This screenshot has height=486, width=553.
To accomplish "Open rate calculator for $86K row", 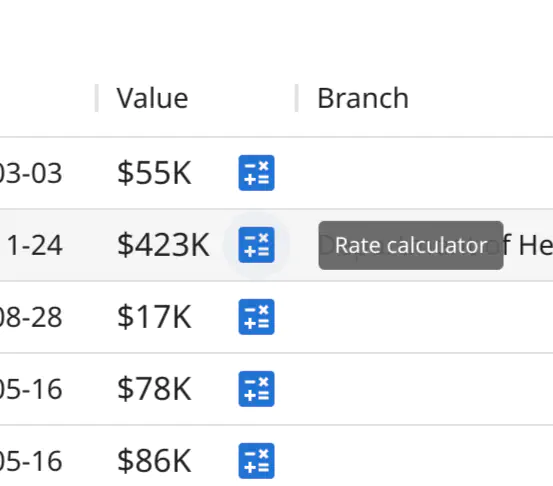I will 256,461.
